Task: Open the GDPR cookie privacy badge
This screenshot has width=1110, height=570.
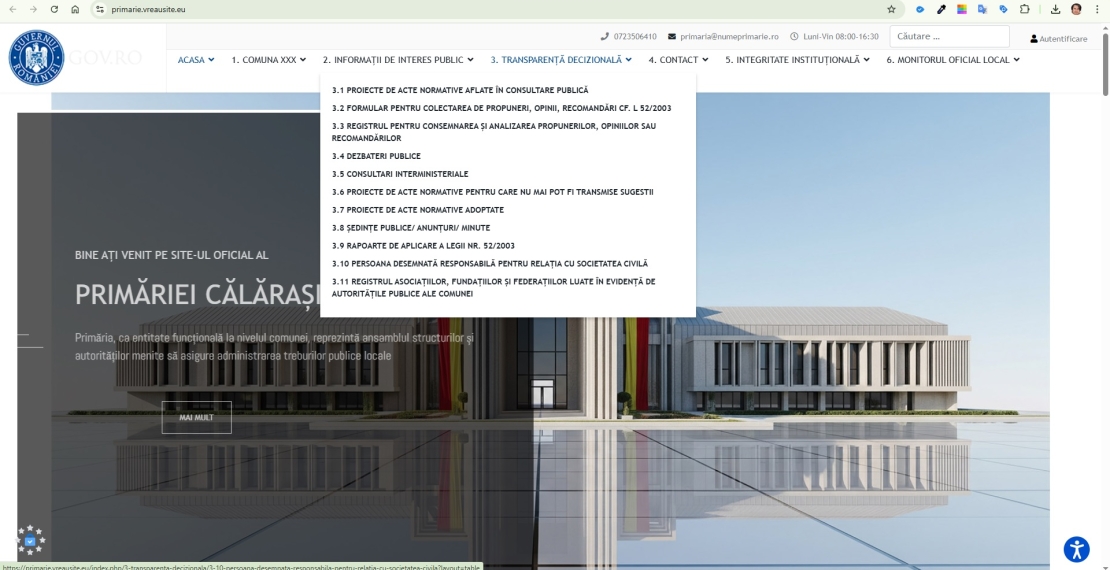Action: click(30, 540)
